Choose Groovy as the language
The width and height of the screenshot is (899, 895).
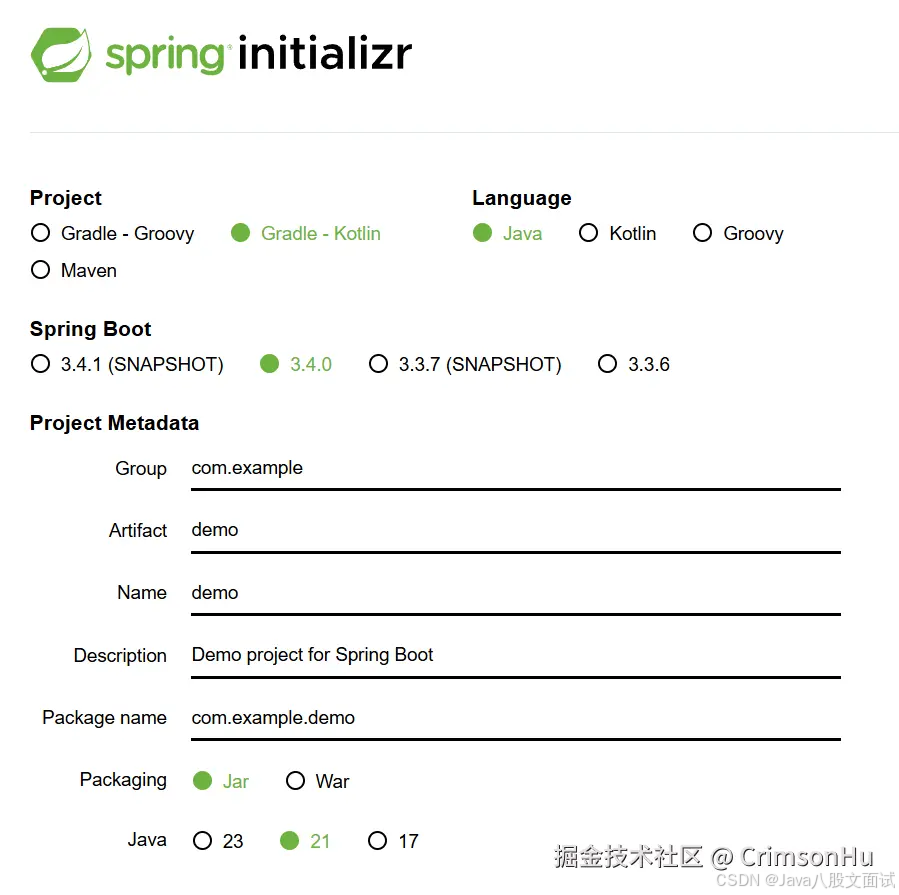703,233
